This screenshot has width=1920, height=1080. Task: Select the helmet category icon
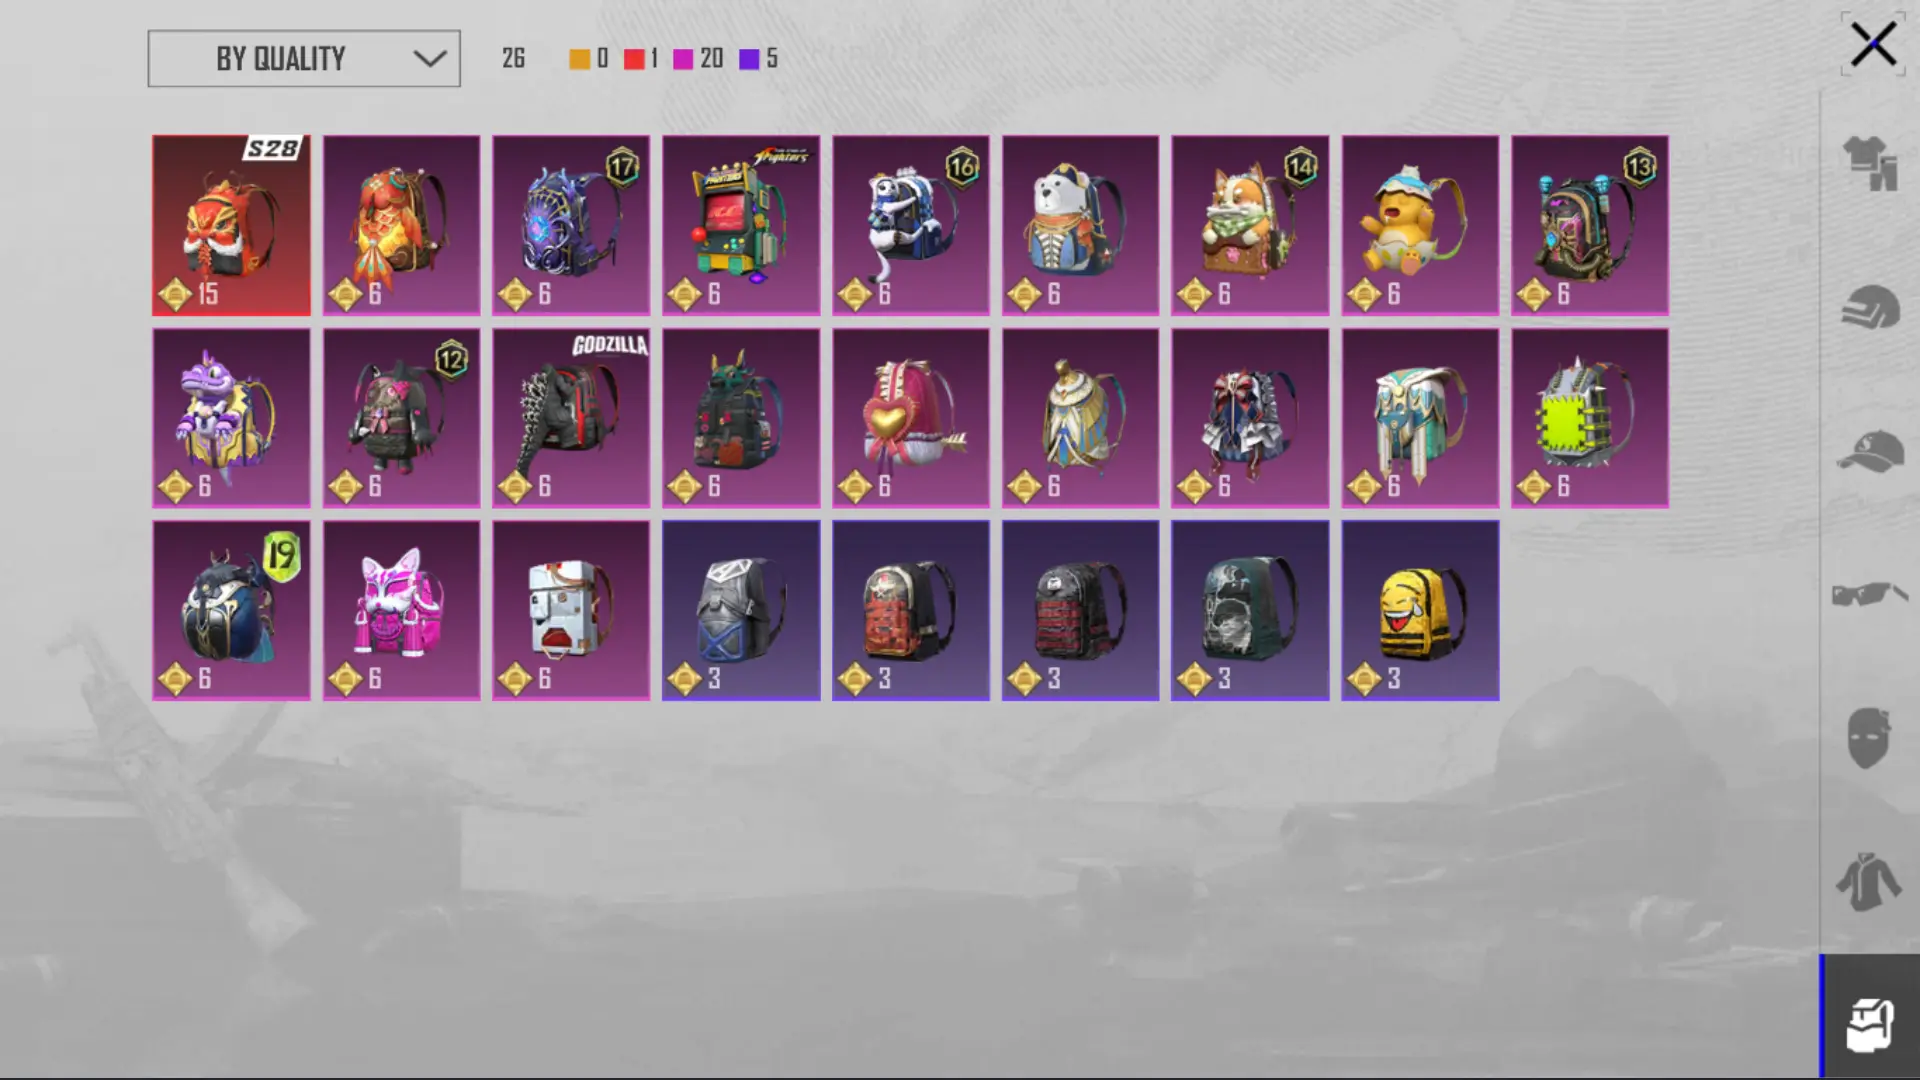(x=1870, y=307)
